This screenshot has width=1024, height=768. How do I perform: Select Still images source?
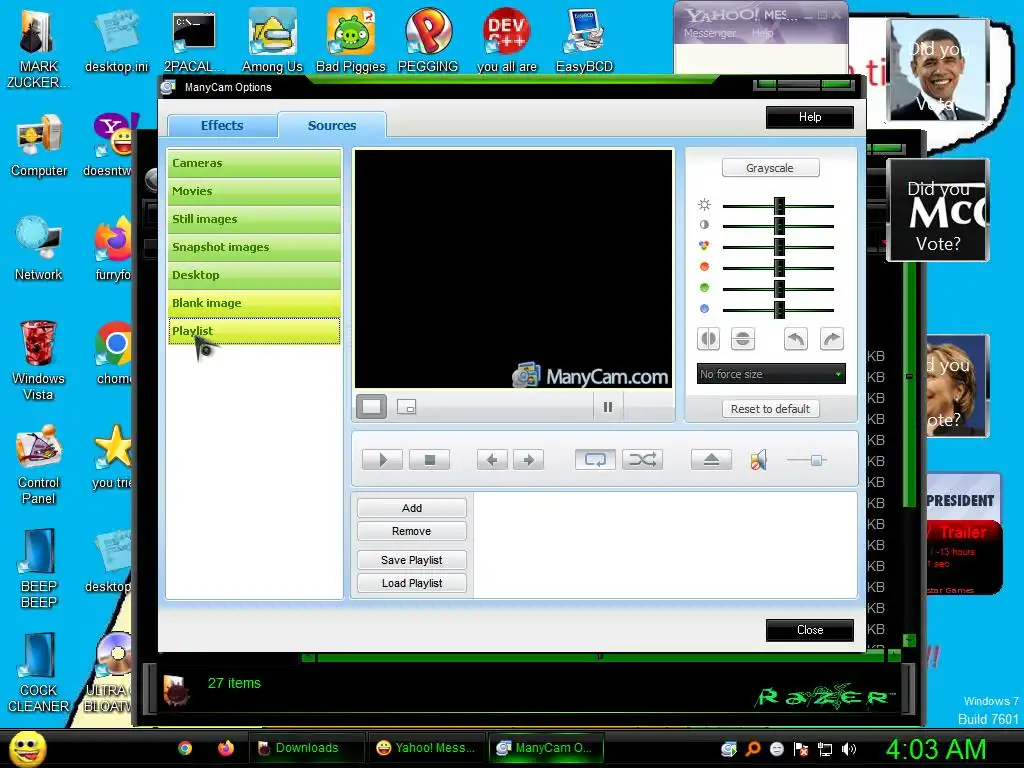(x=254, y=219)
